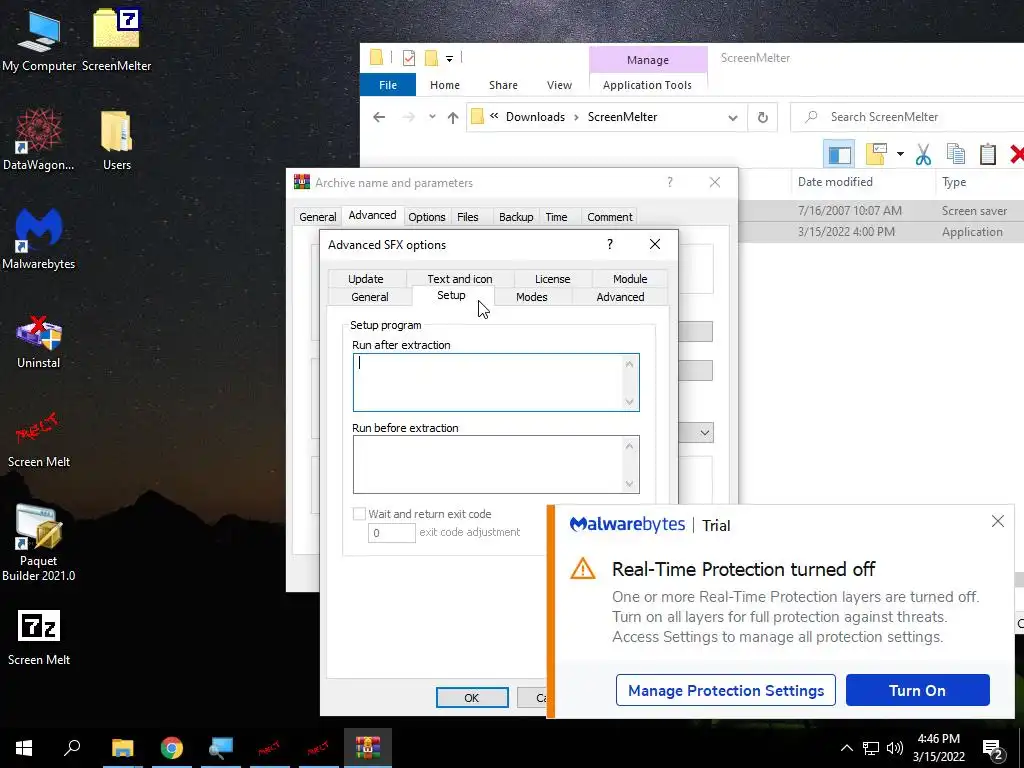
Task: Go up one folder level in Explorer
Action: [x=453, y=117]
